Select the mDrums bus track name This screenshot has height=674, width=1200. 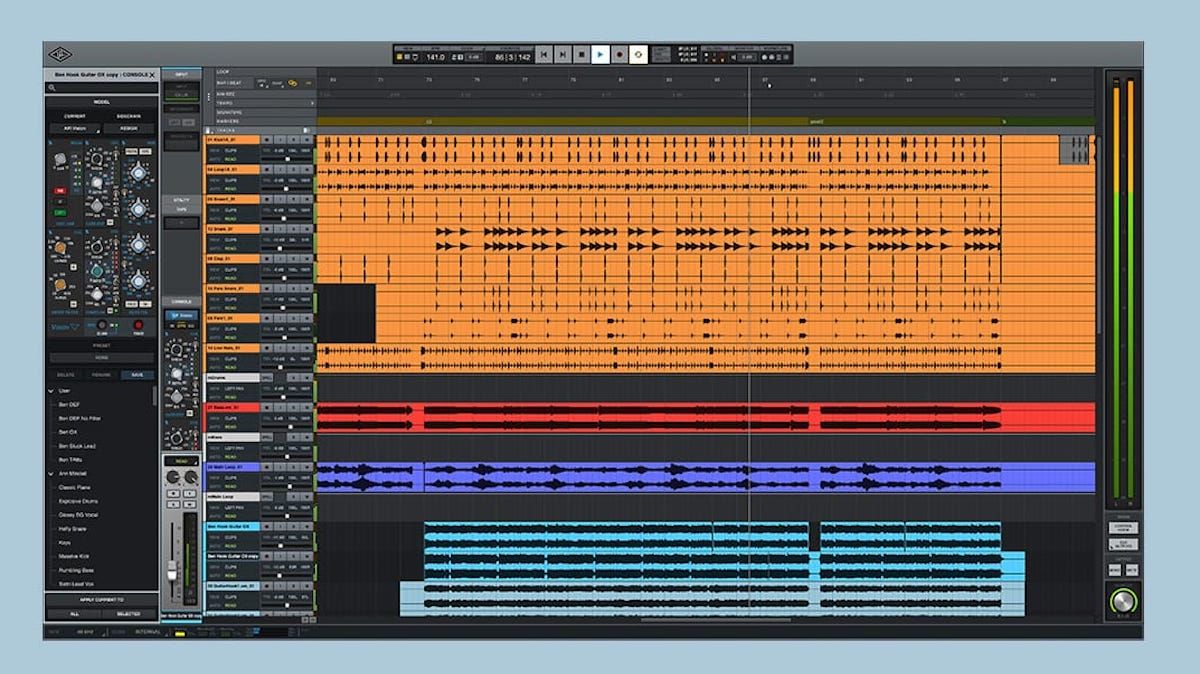click(x=232, y=378)
